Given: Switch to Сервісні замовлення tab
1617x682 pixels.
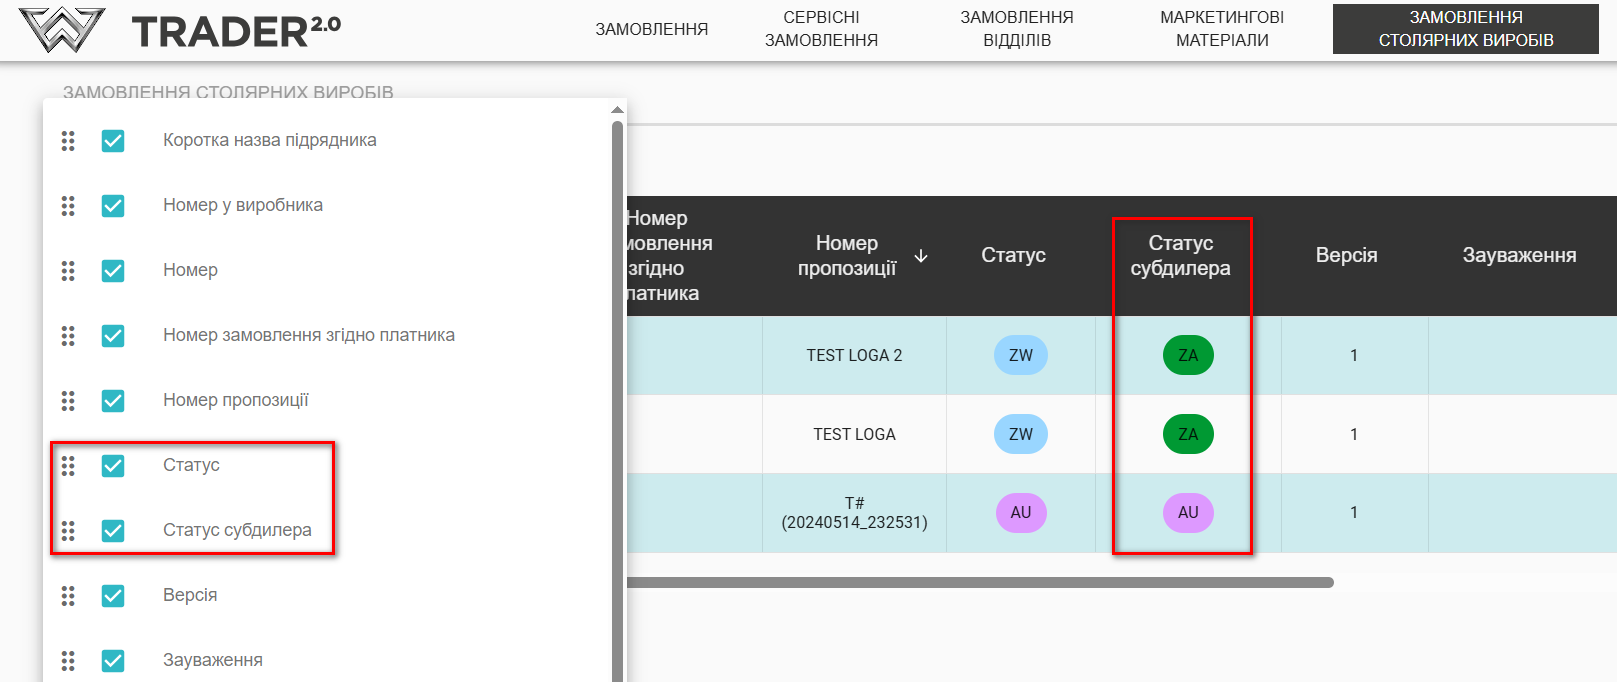Looking at the screenshot, I should [821, 30].
